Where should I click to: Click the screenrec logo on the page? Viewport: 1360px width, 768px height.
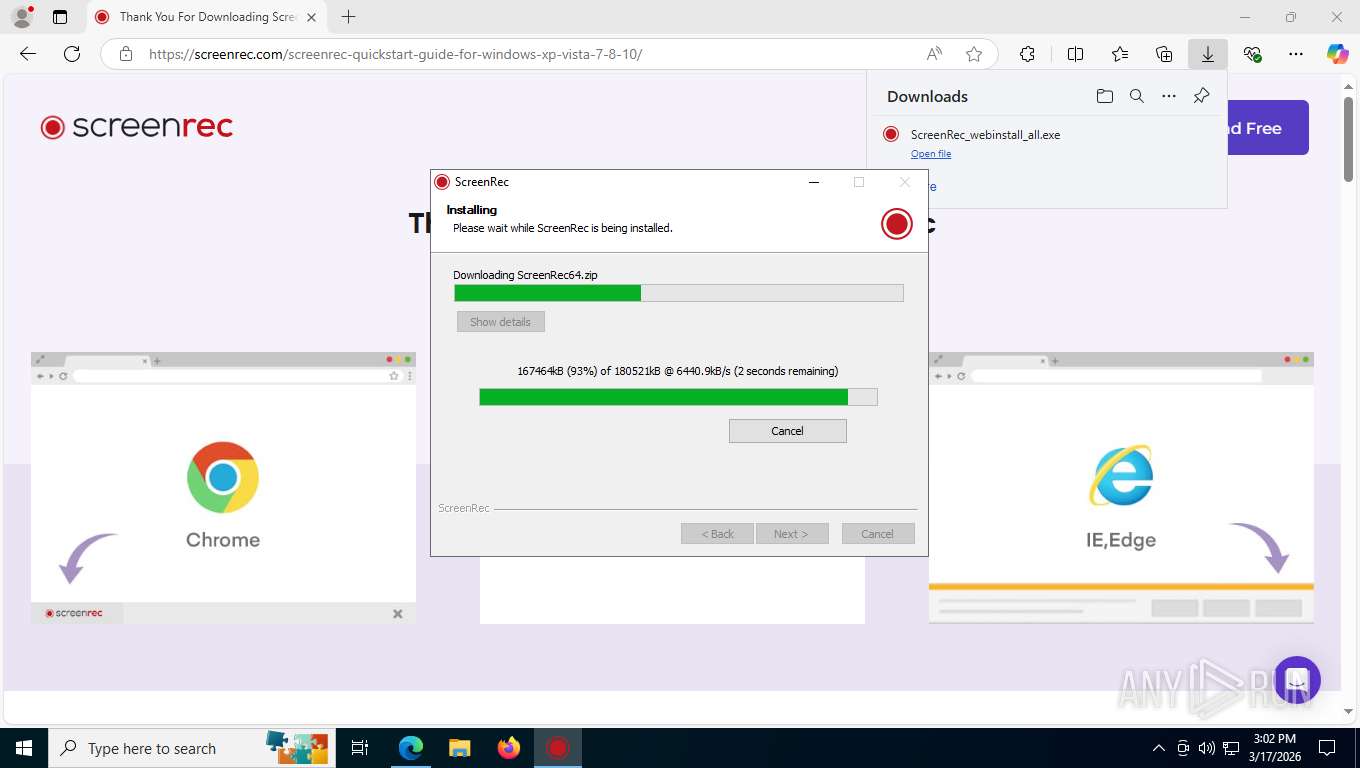(x=137, y=127)
